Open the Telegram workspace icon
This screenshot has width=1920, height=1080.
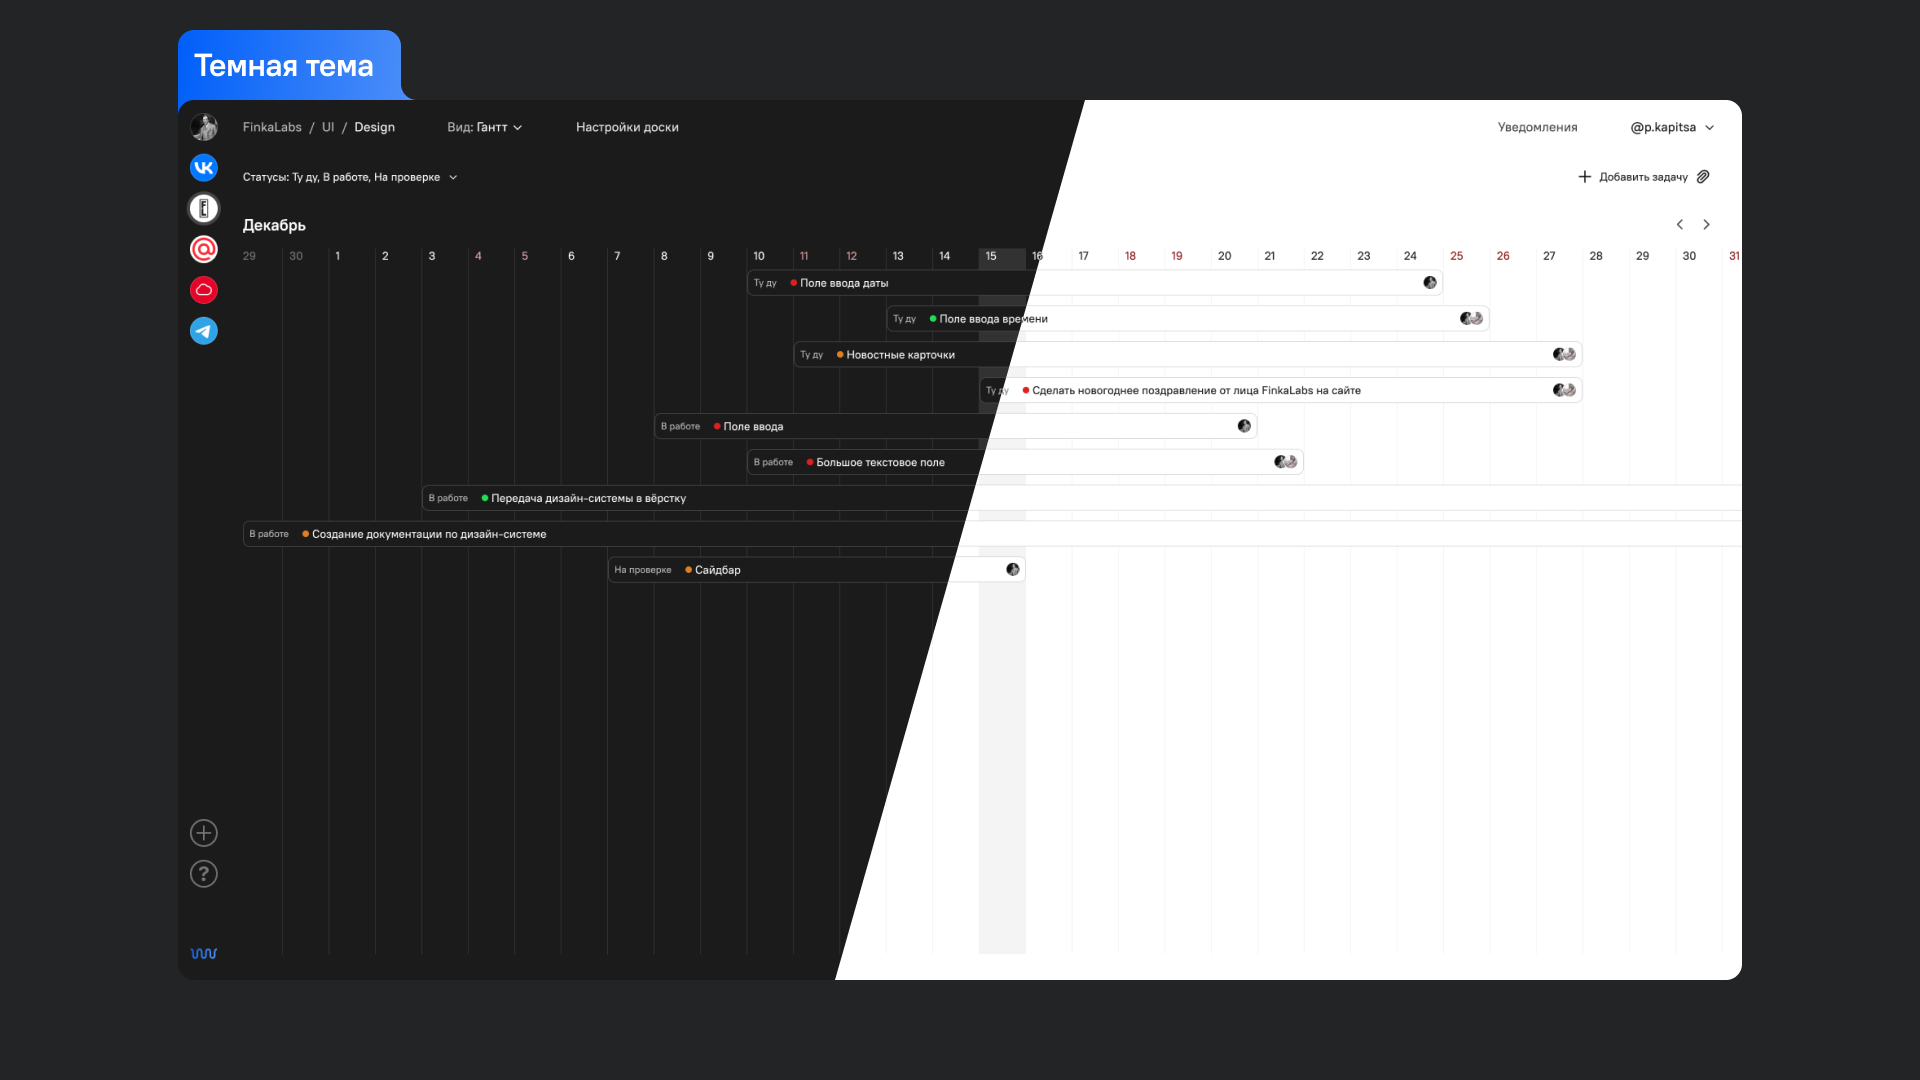pos(204,331)
